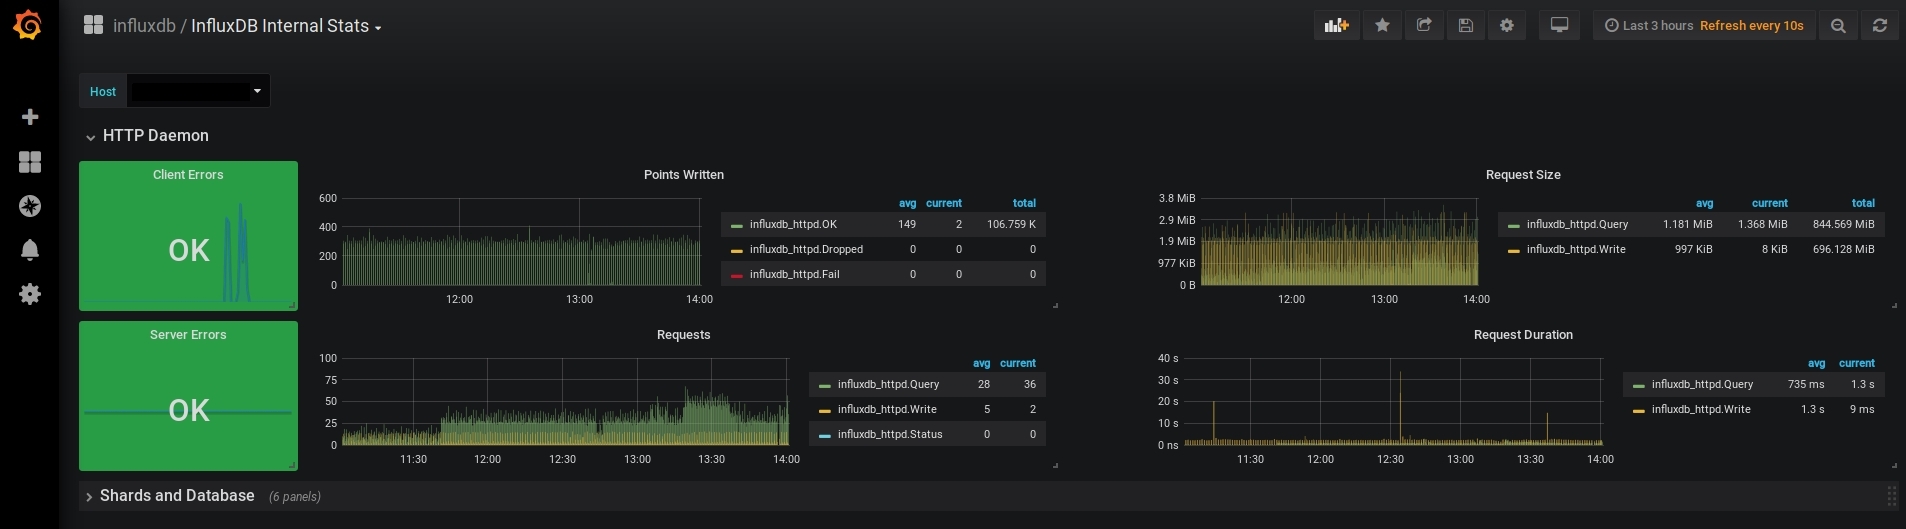The image size is (1906, 529).
Task: Sort Points Written legend by total
Action: (x=1024, y=203)
